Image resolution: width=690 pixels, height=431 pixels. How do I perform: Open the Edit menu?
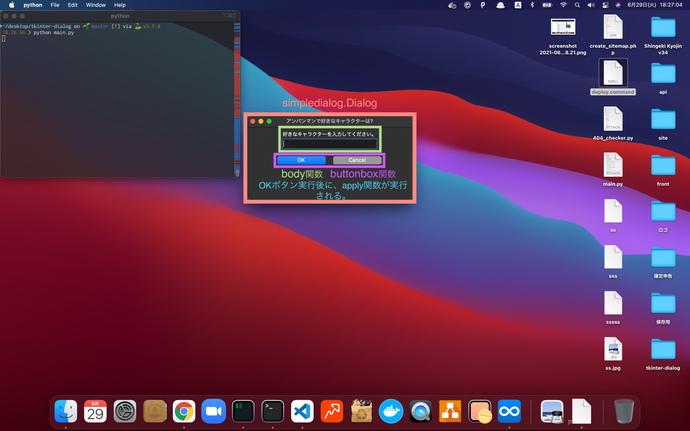(73, 5)
